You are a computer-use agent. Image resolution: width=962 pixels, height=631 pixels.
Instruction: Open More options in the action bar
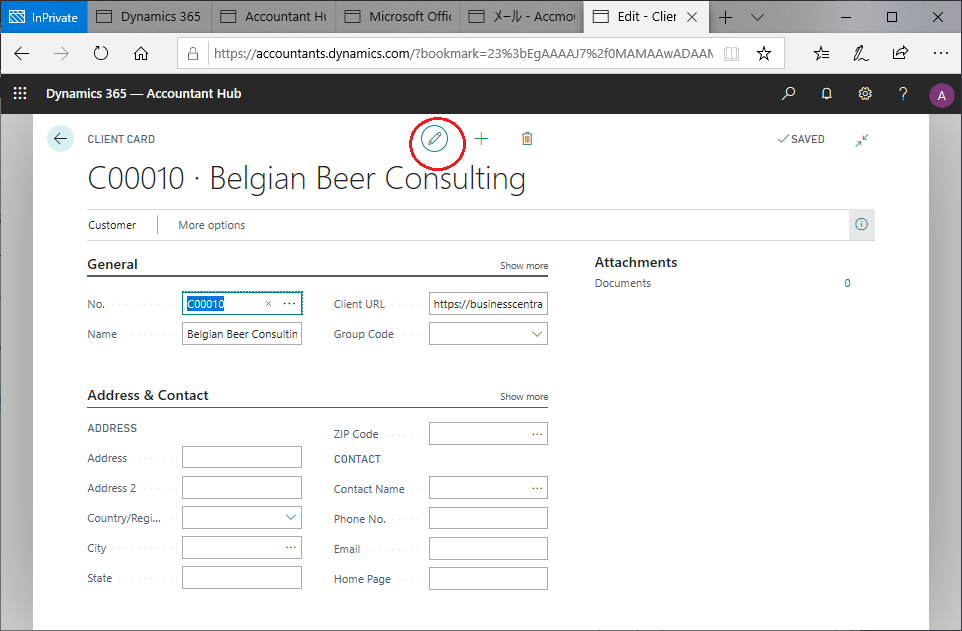(x=212, y=225)
